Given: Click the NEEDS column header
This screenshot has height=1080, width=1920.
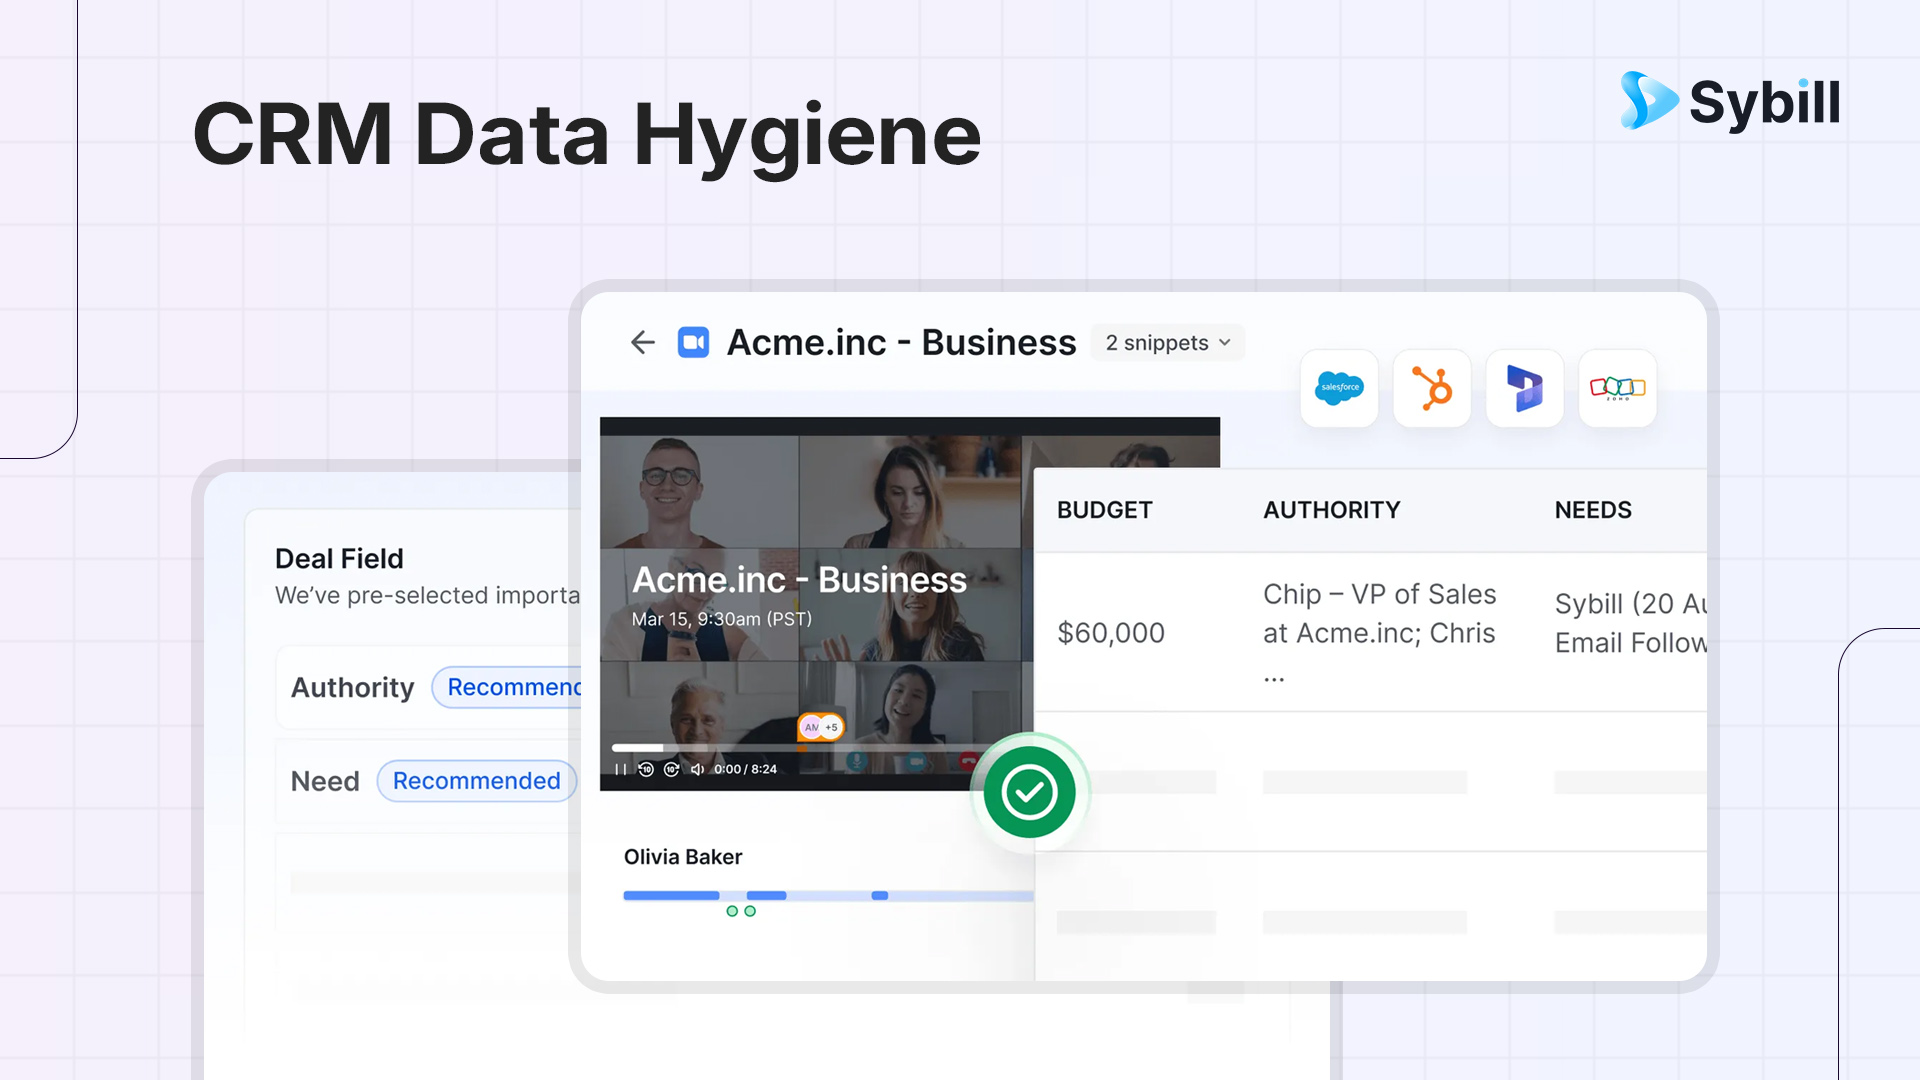Looking at the screenshot, I should [1593, 510].
